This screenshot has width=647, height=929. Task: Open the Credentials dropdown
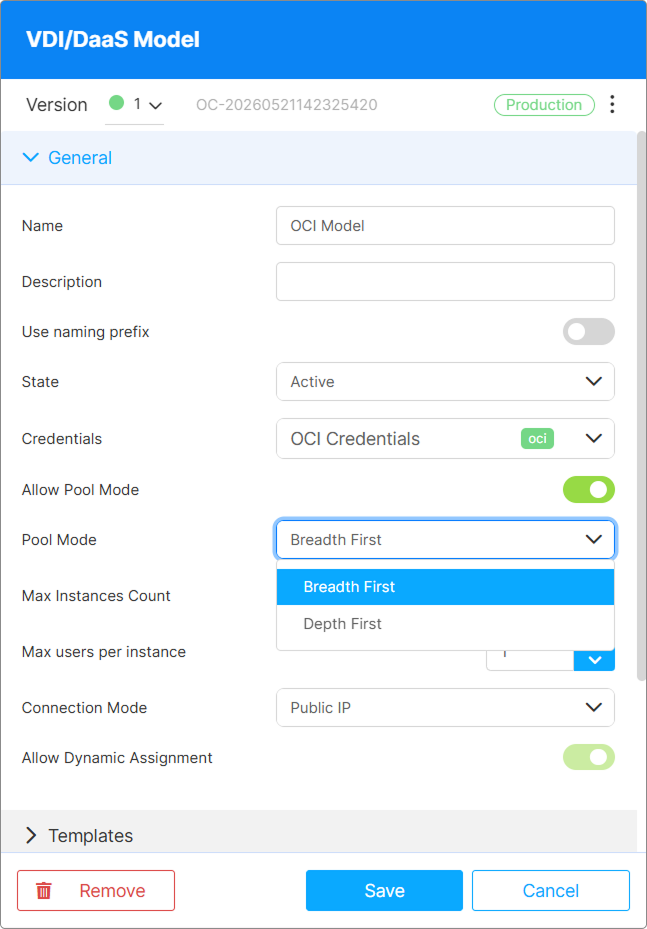[445, 438]
